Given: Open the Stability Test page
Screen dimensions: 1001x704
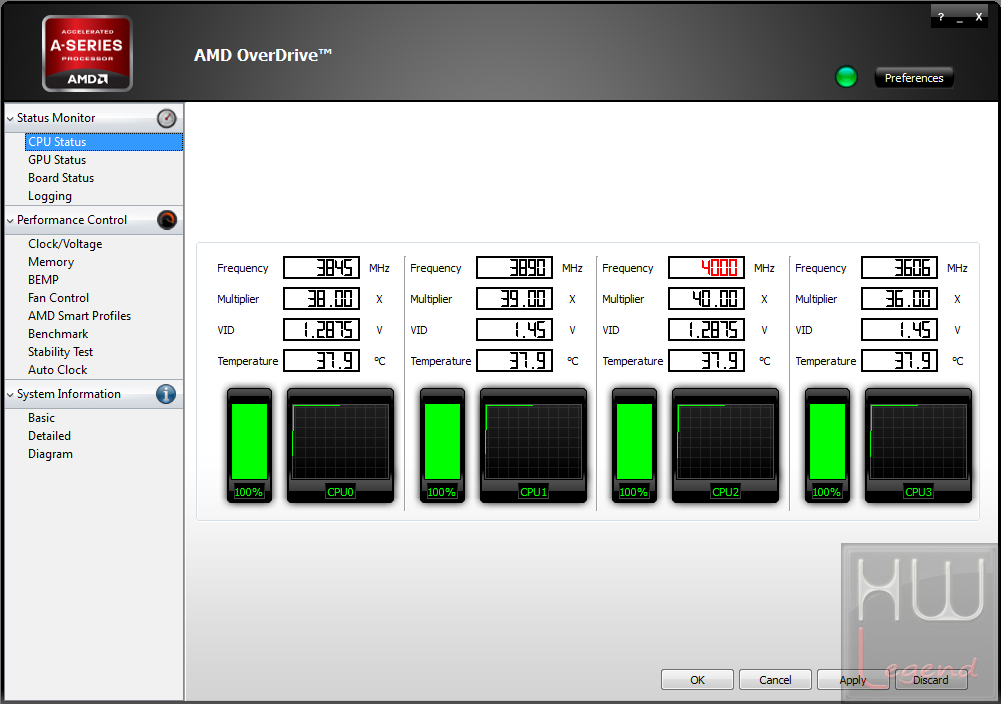Looking at the screenshot, I should tap(61, 352).
